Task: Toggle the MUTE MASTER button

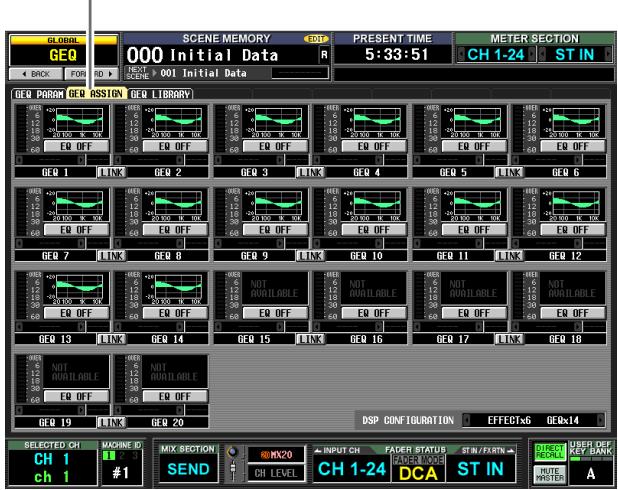Action: point(550,474)
